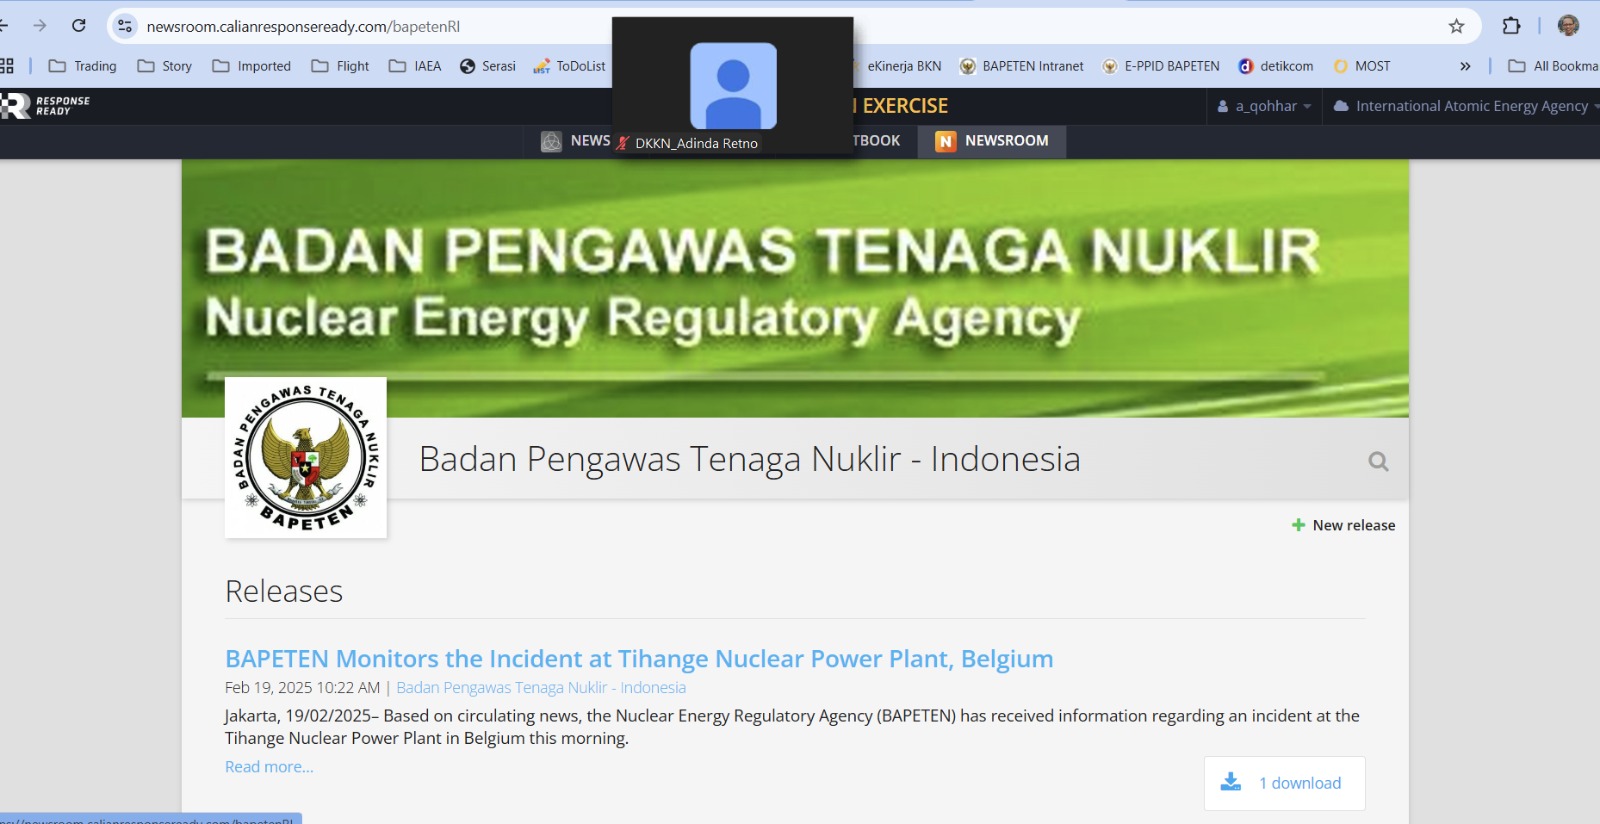Open newsroom search magnifier icon

pyautogui.click(x=1378, y=461)
